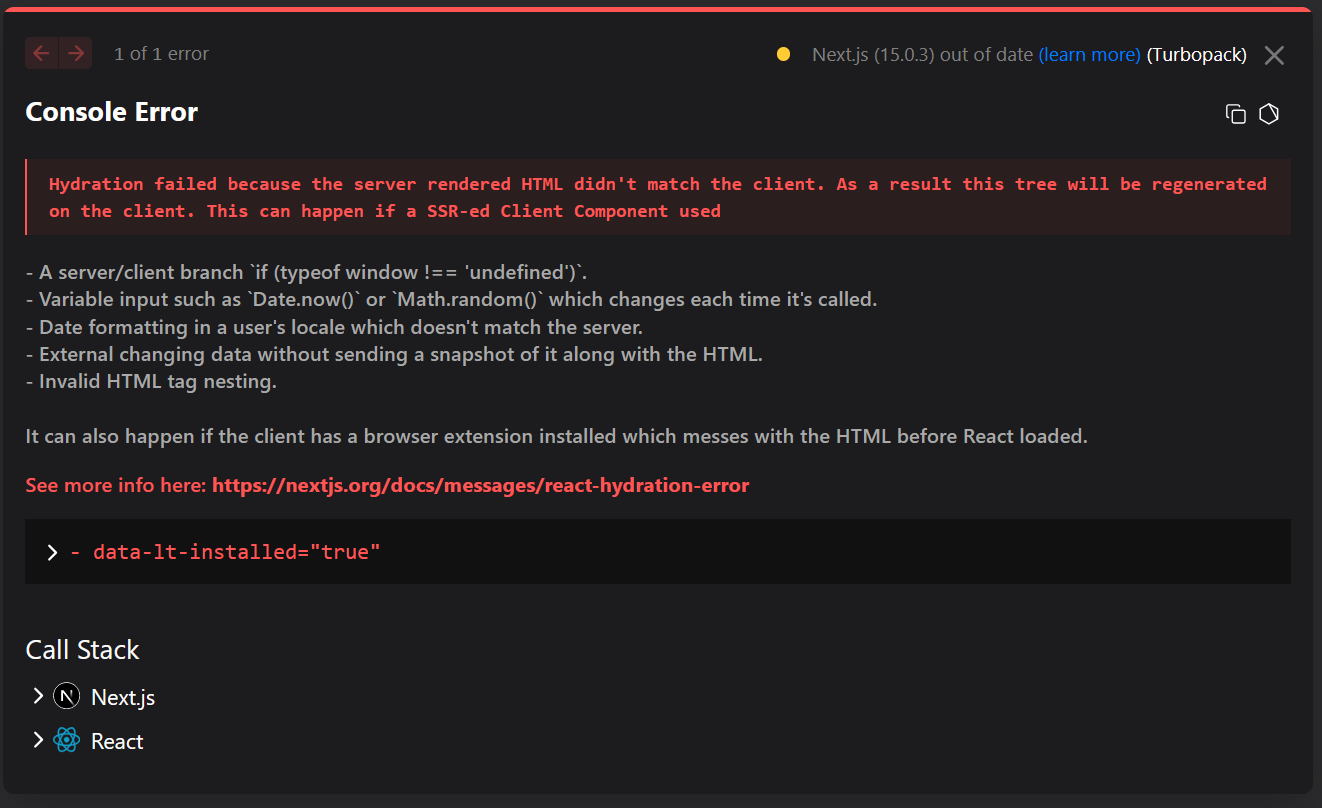Open the Node.js inspector hexagon icon
Viewport: 1322px width, 808px height.
pos(1269,114)
